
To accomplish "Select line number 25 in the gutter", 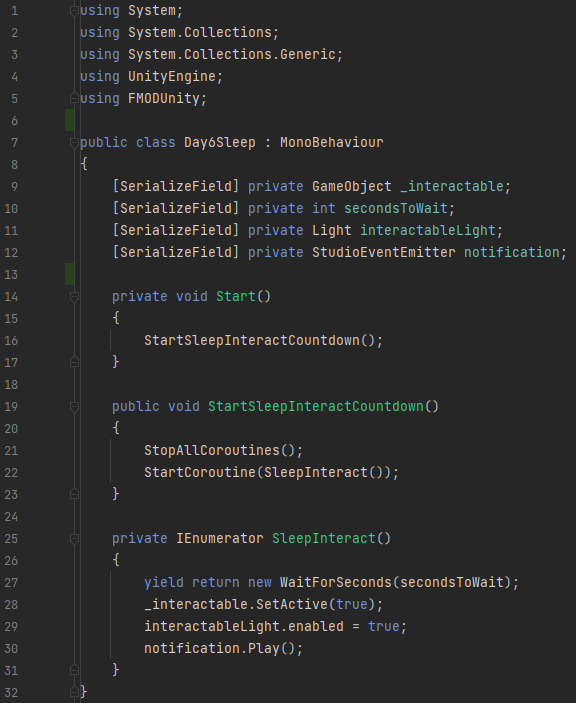I will 11,538.
